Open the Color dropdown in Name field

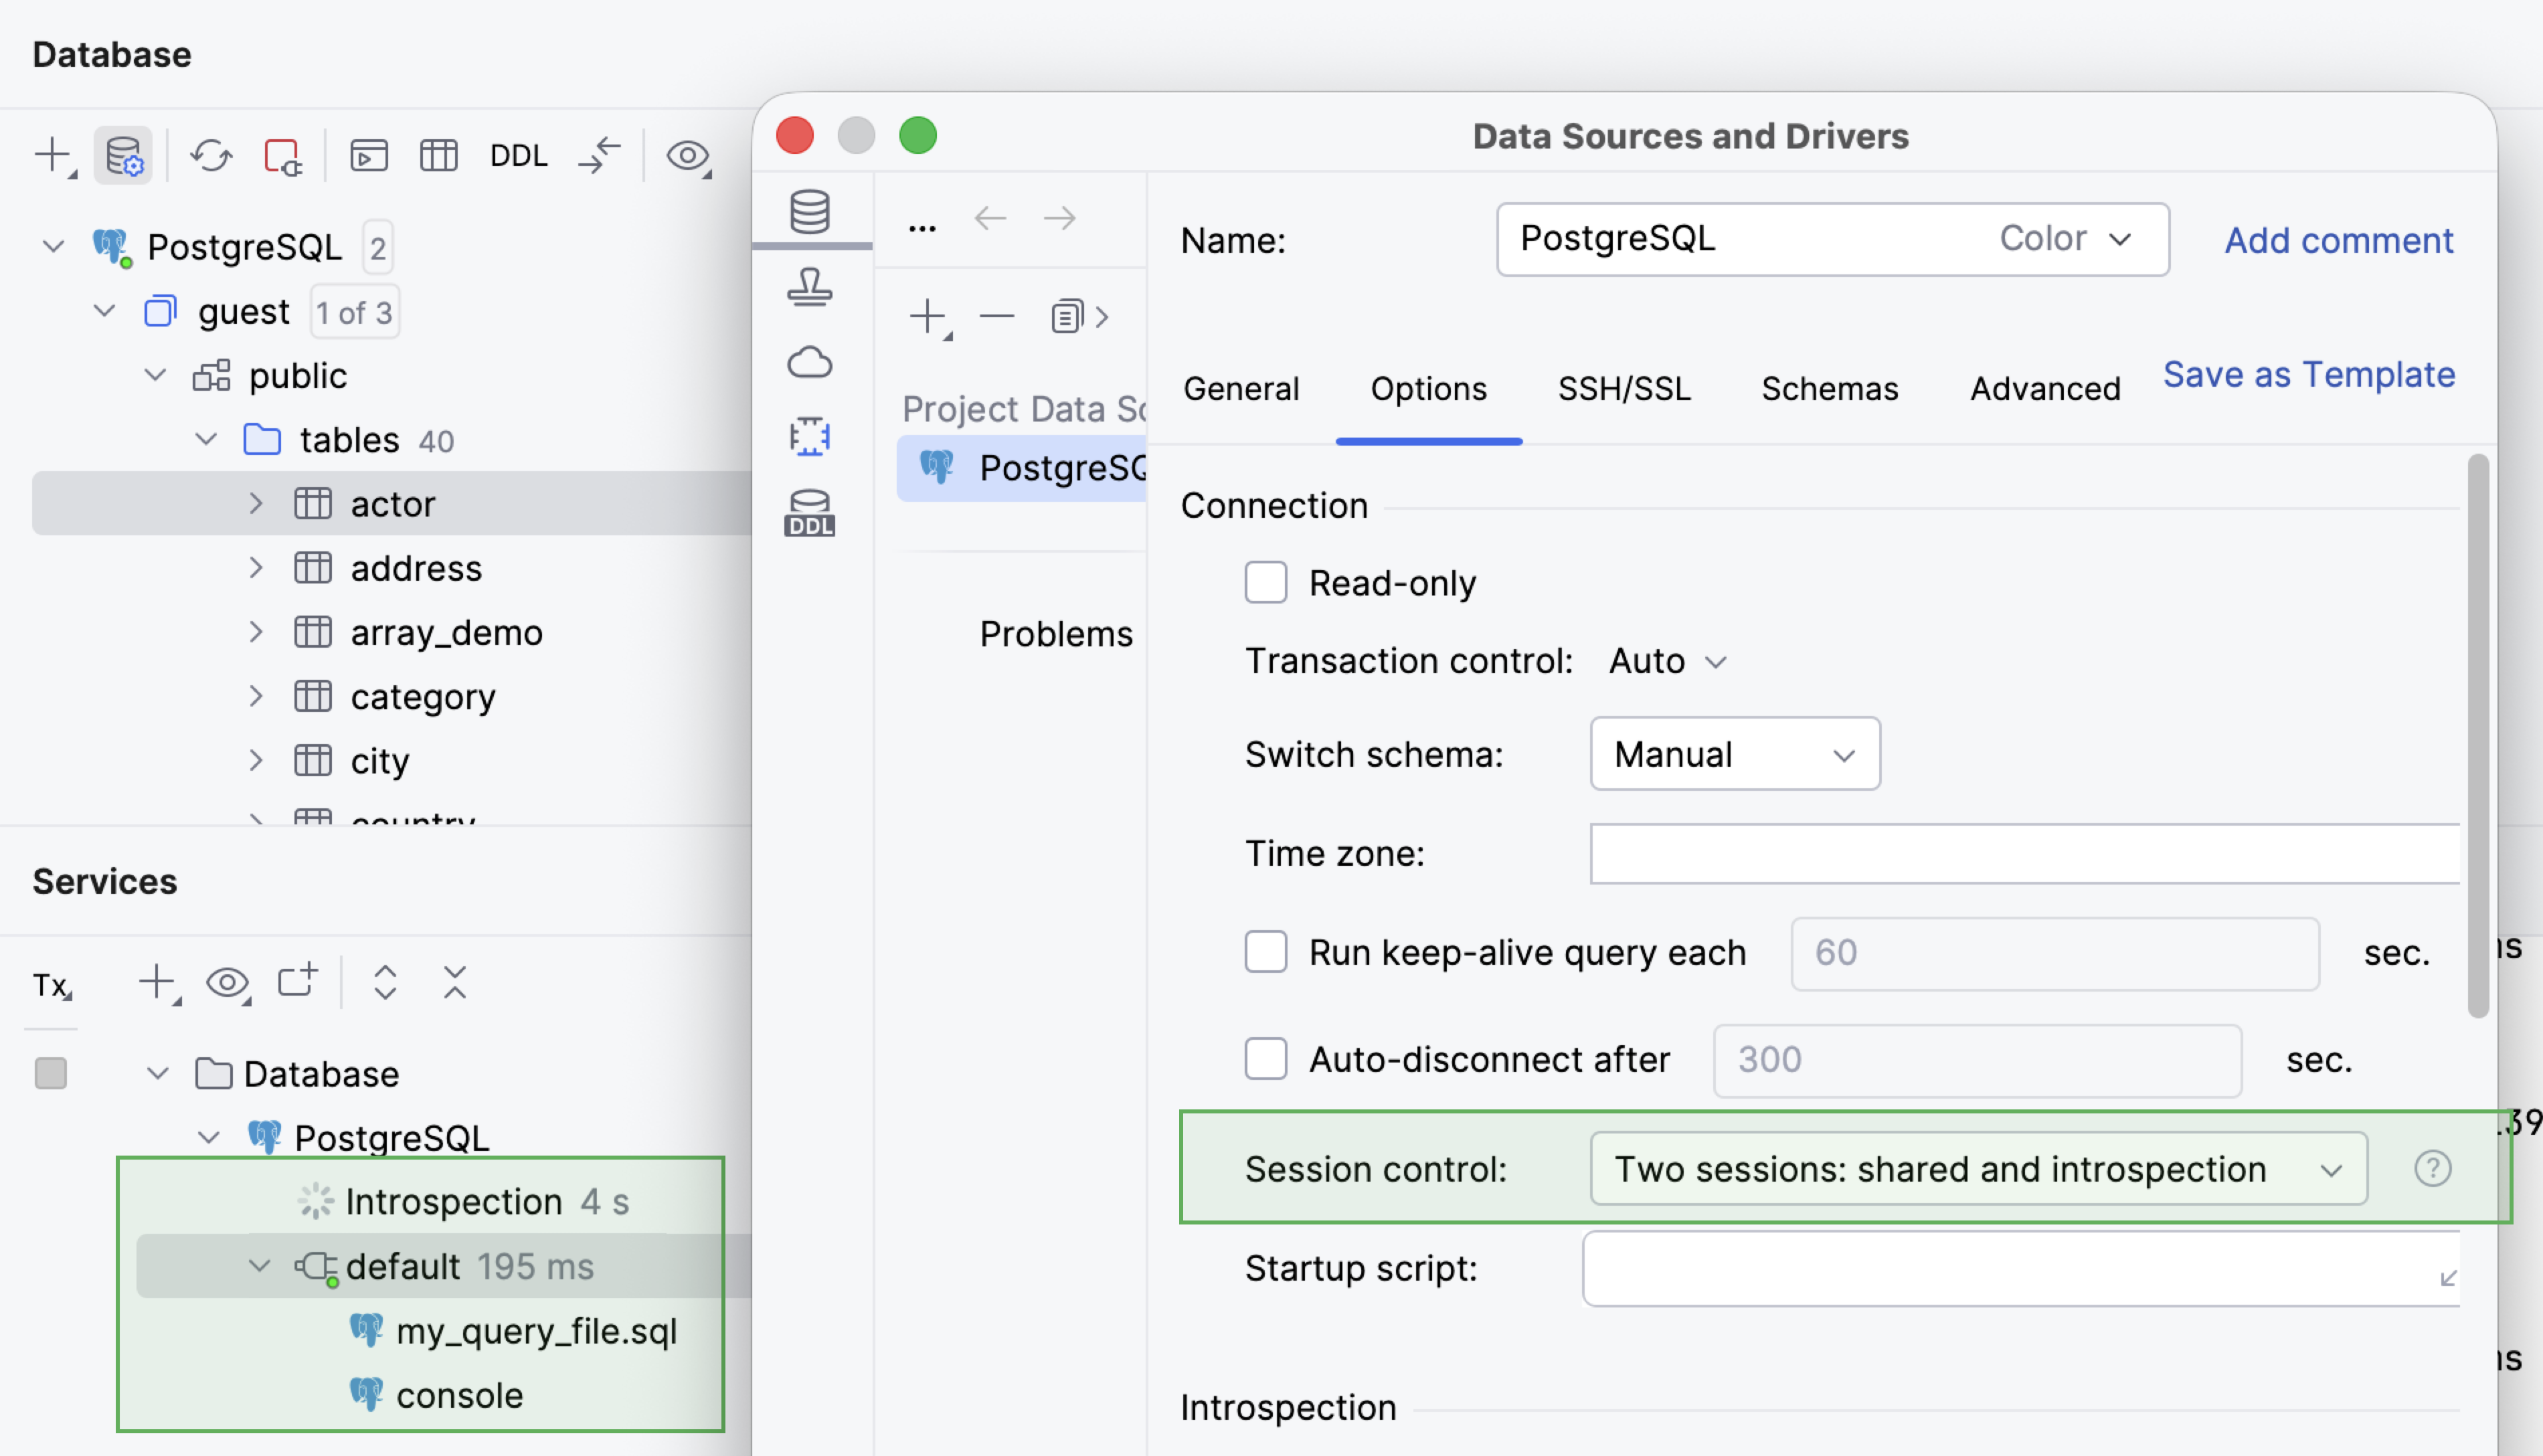(x=2067, y=239)
